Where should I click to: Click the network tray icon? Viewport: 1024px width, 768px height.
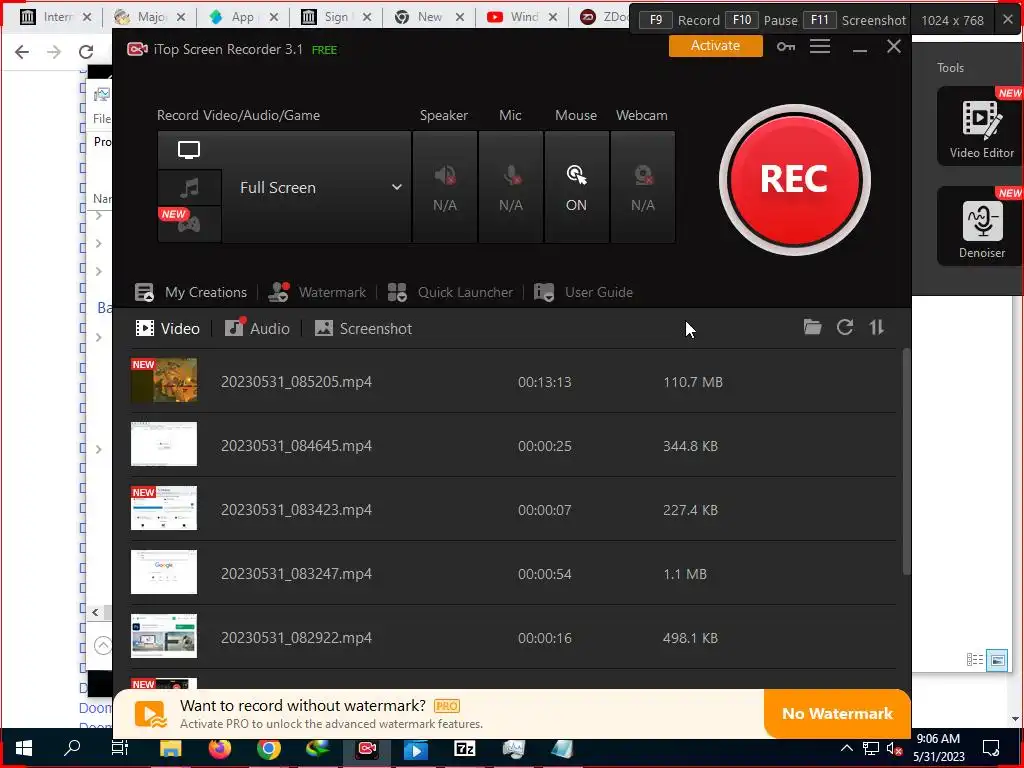871,748
